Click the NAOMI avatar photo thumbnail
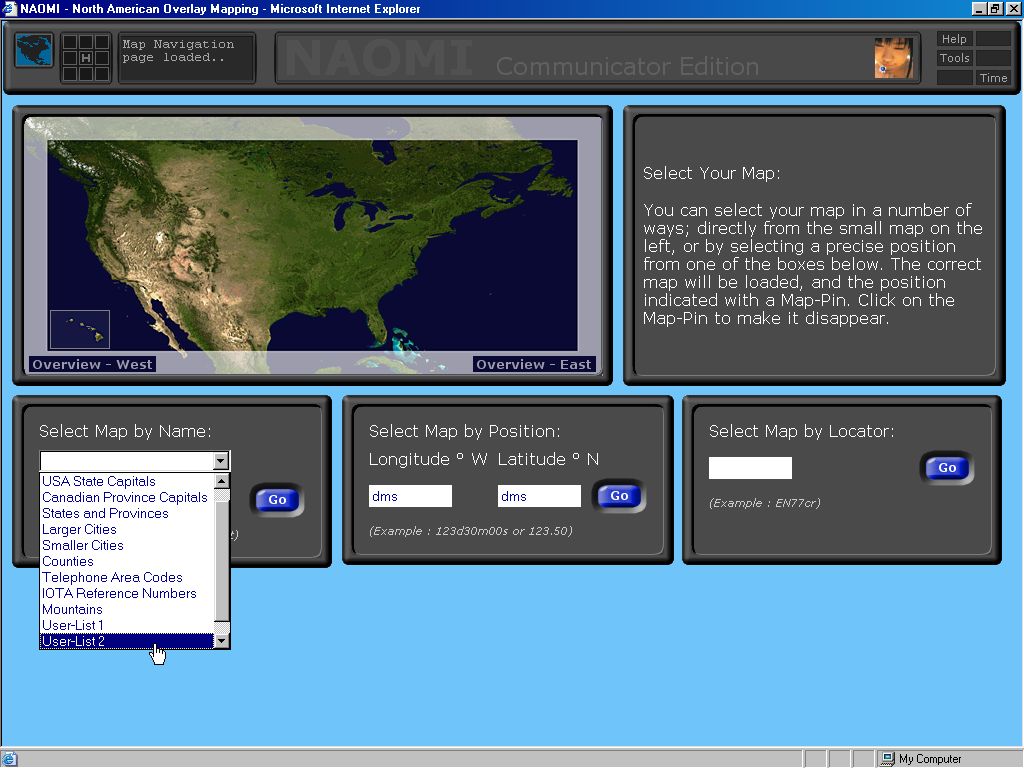The width and height of the screenshot is (1024, 768). (x=893, y=58)
